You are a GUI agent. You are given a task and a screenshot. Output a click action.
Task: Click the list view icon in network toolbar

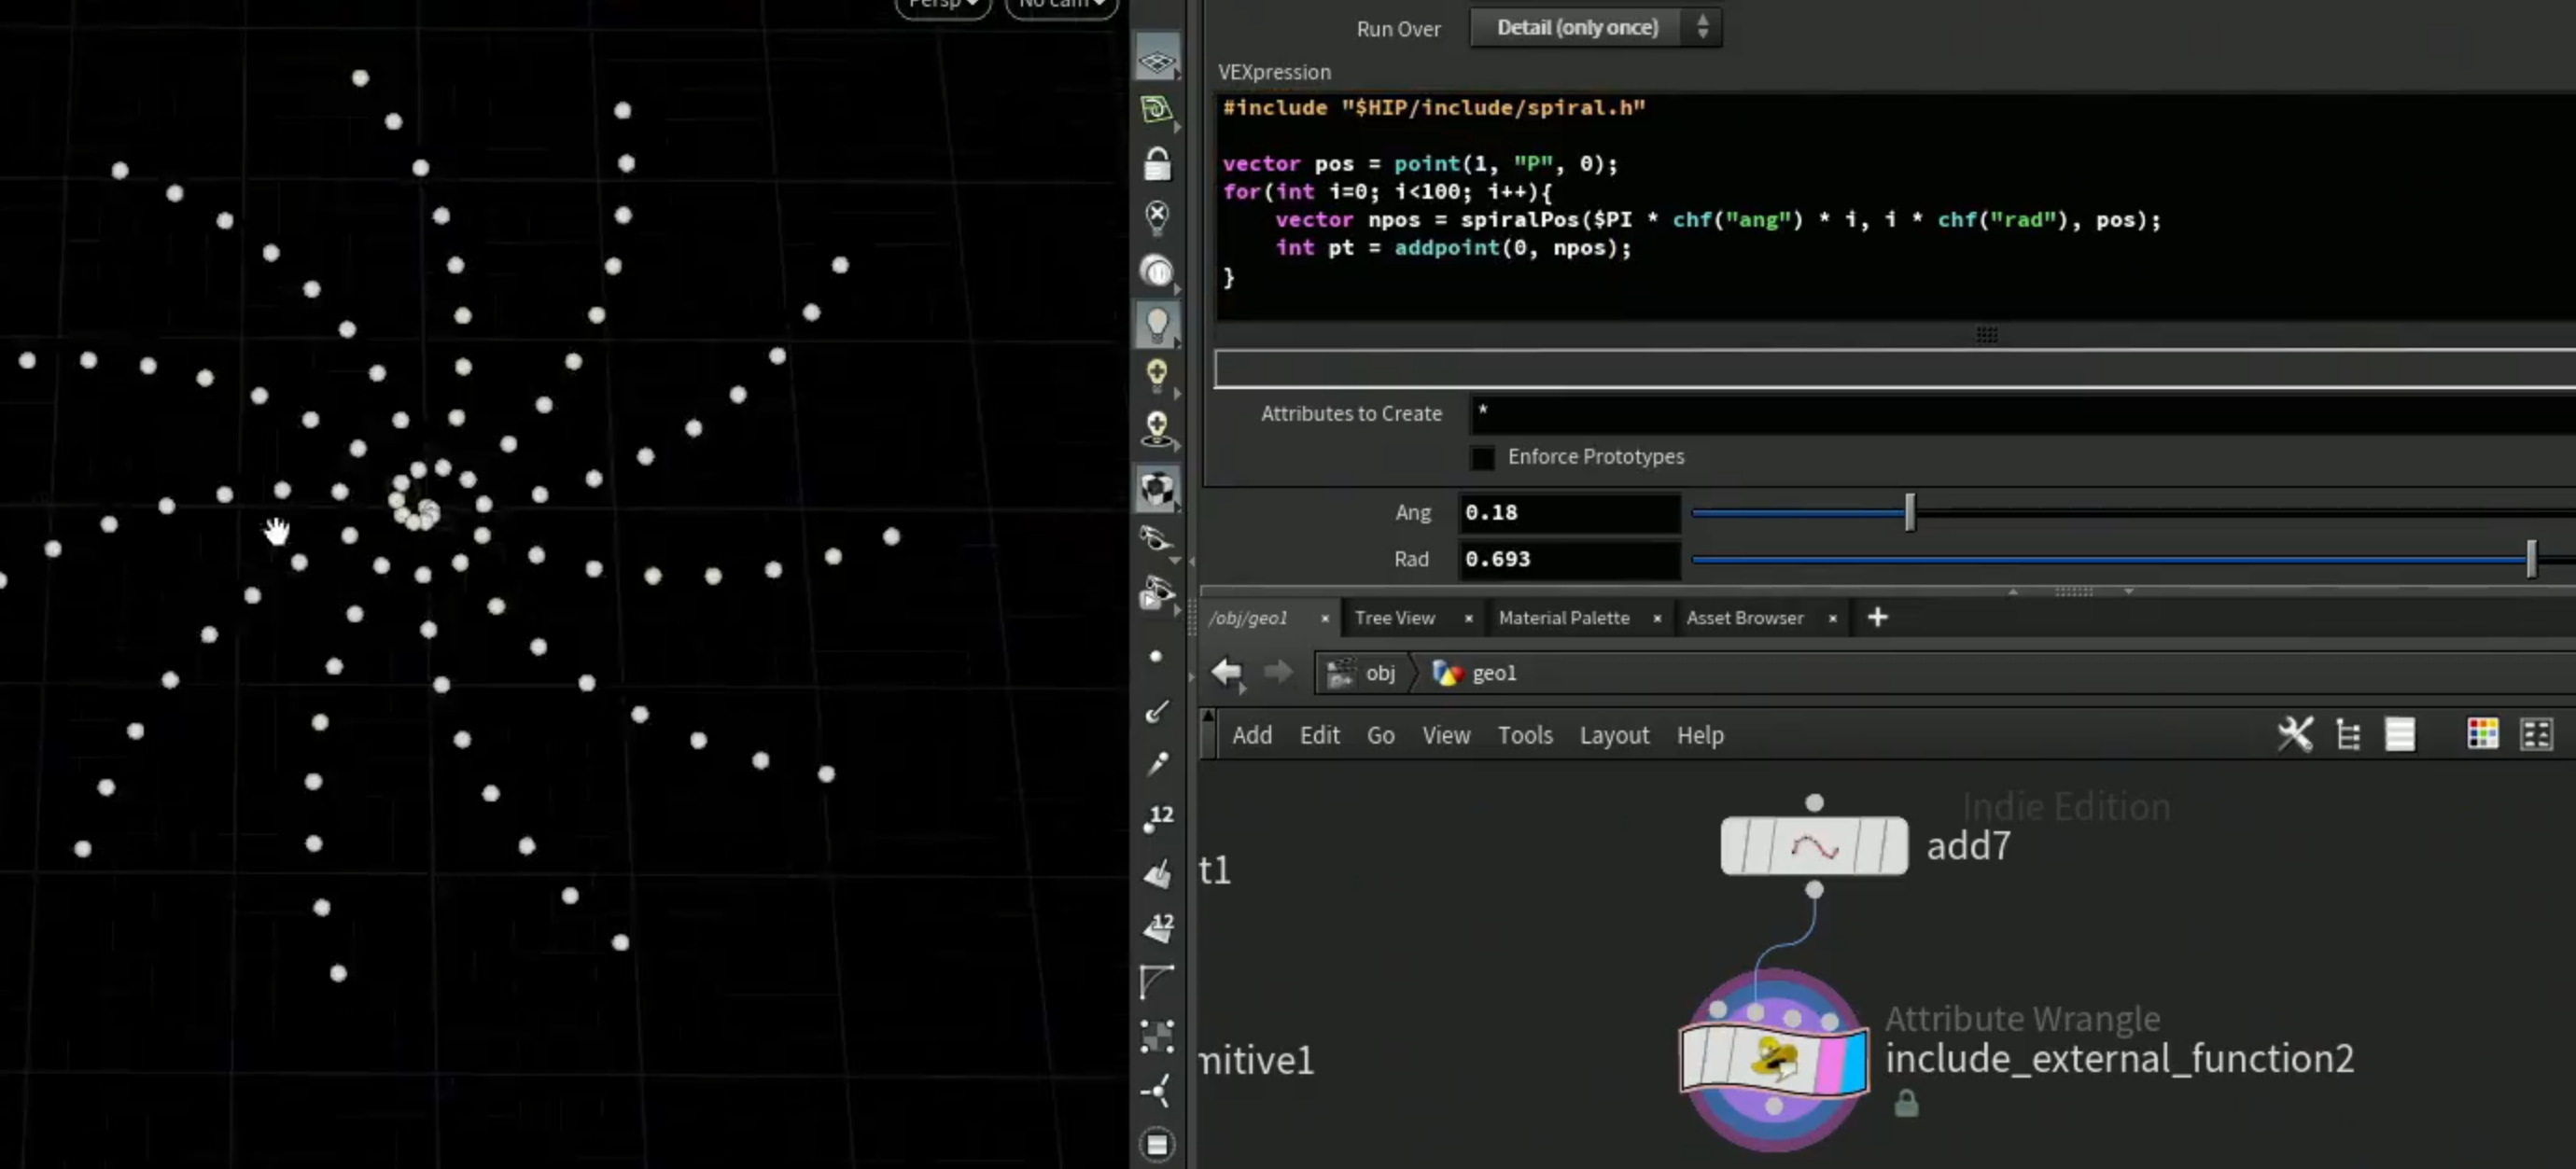tap(2400, 735)
